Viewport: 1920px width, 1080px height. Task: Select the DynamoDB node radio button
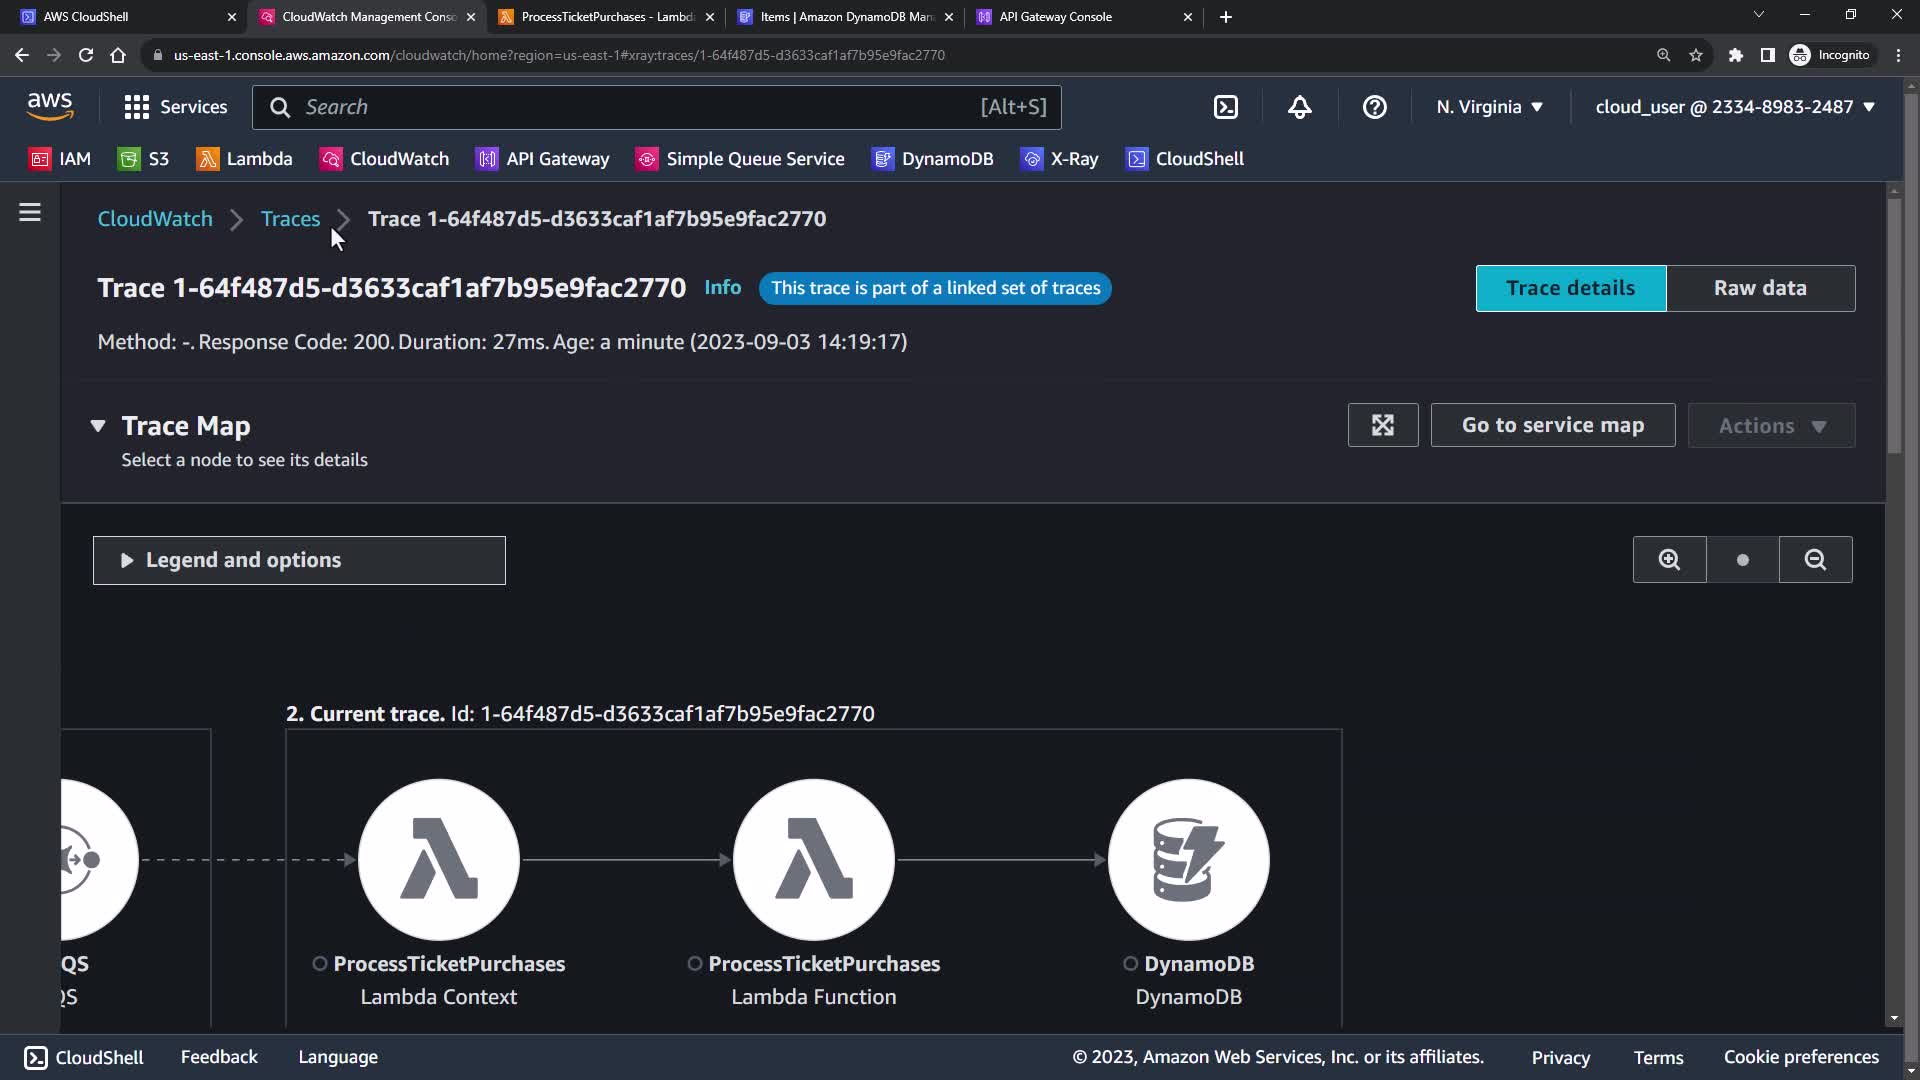click(x=1130, y=964)
